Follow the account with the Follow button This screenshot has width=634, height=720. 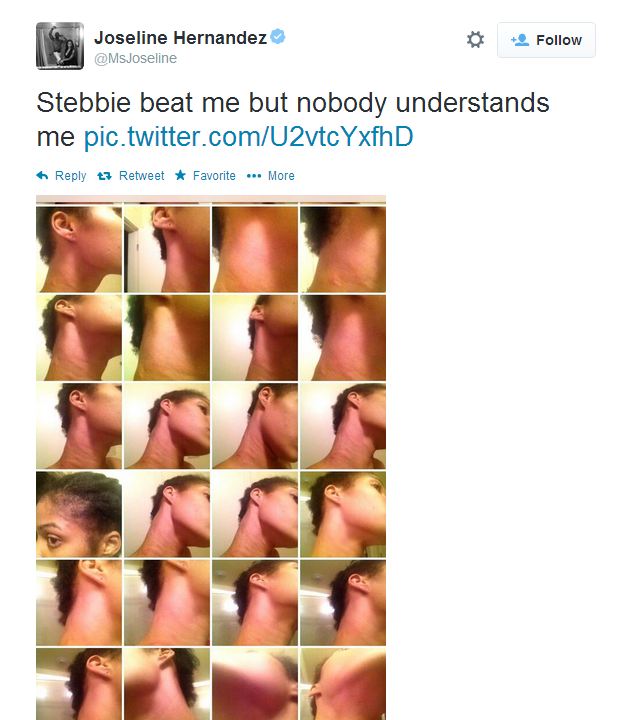tap(546, 40)
